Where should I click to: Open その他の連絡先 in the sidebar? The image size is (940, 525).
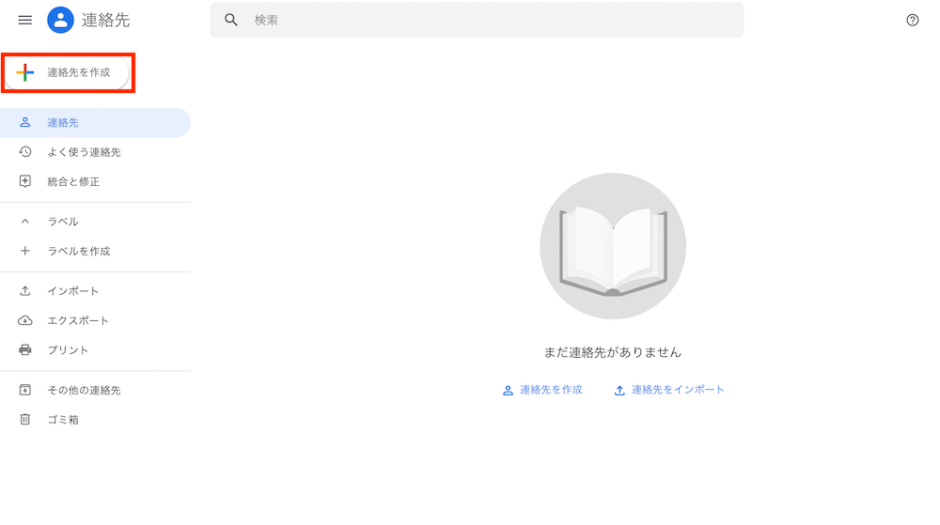(84, 390)
